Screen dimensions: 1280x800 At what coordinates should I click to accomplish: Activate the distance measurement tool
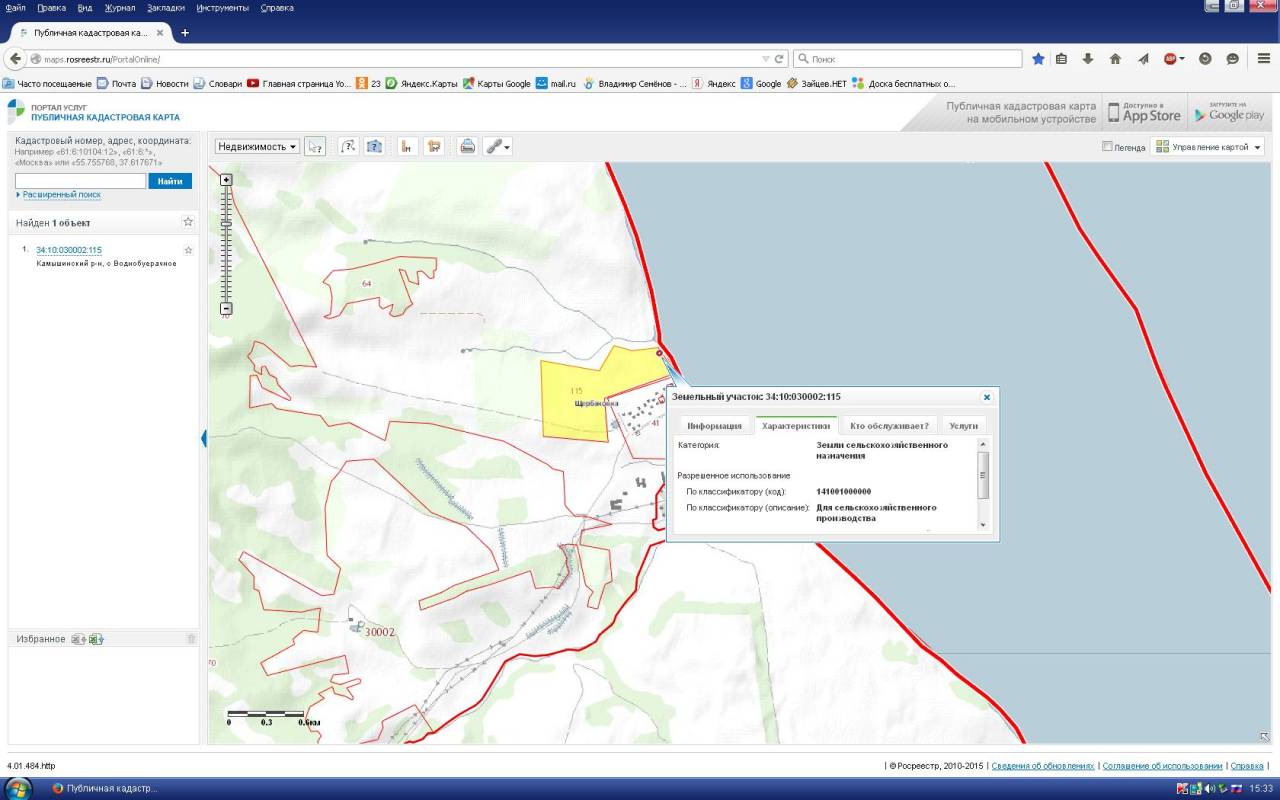tap(348, 146)
